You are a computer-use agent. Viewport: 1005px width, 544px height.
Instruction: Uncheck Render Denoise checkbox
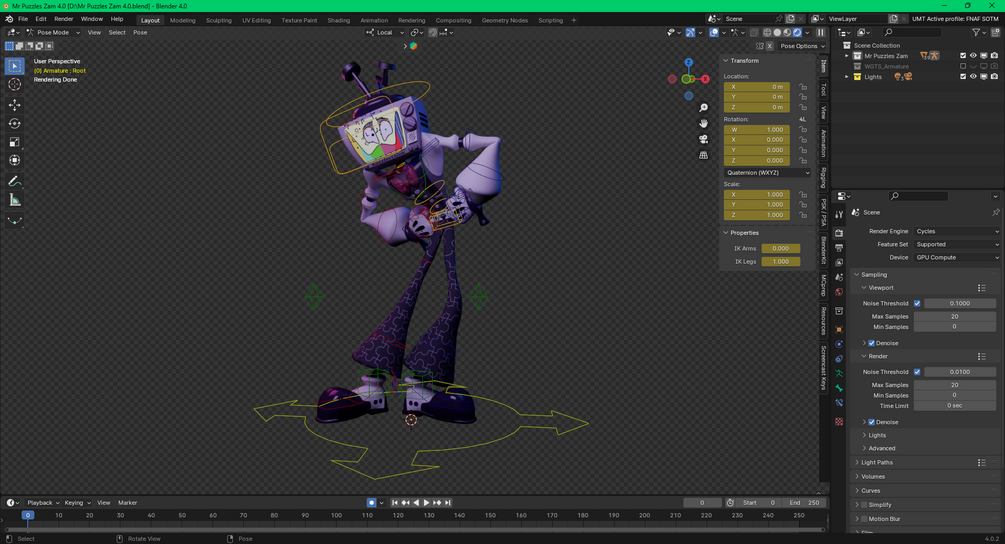[x=871, y=422]
